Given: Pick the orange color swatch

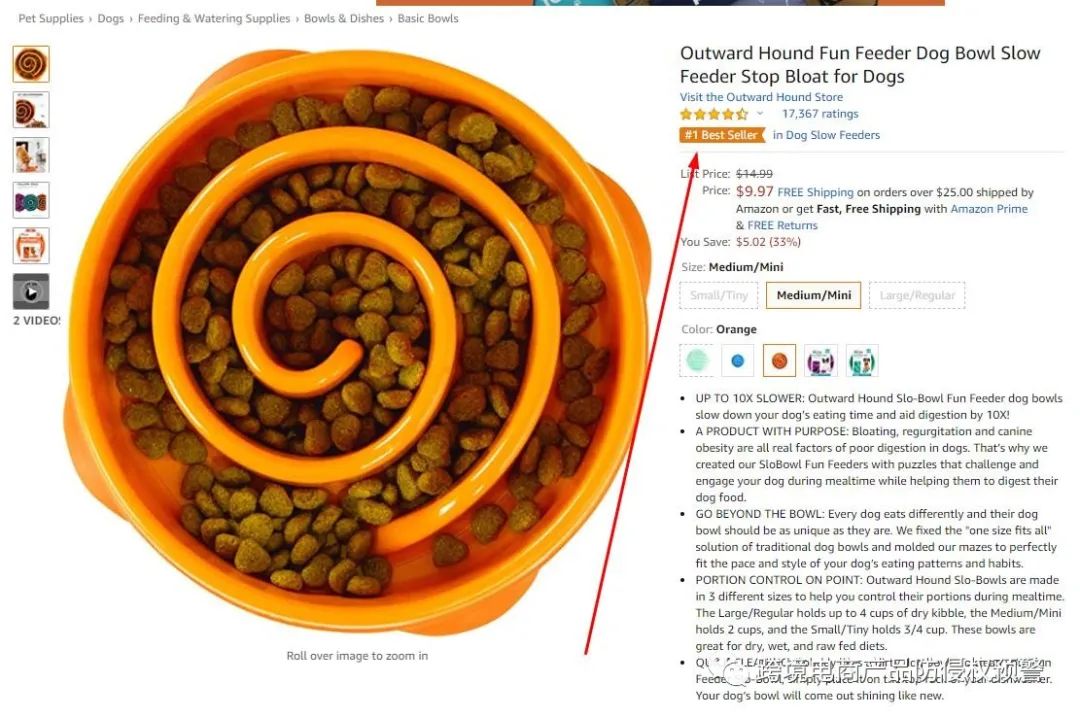Looking at the screenshot, I should (x=779, y=360).
